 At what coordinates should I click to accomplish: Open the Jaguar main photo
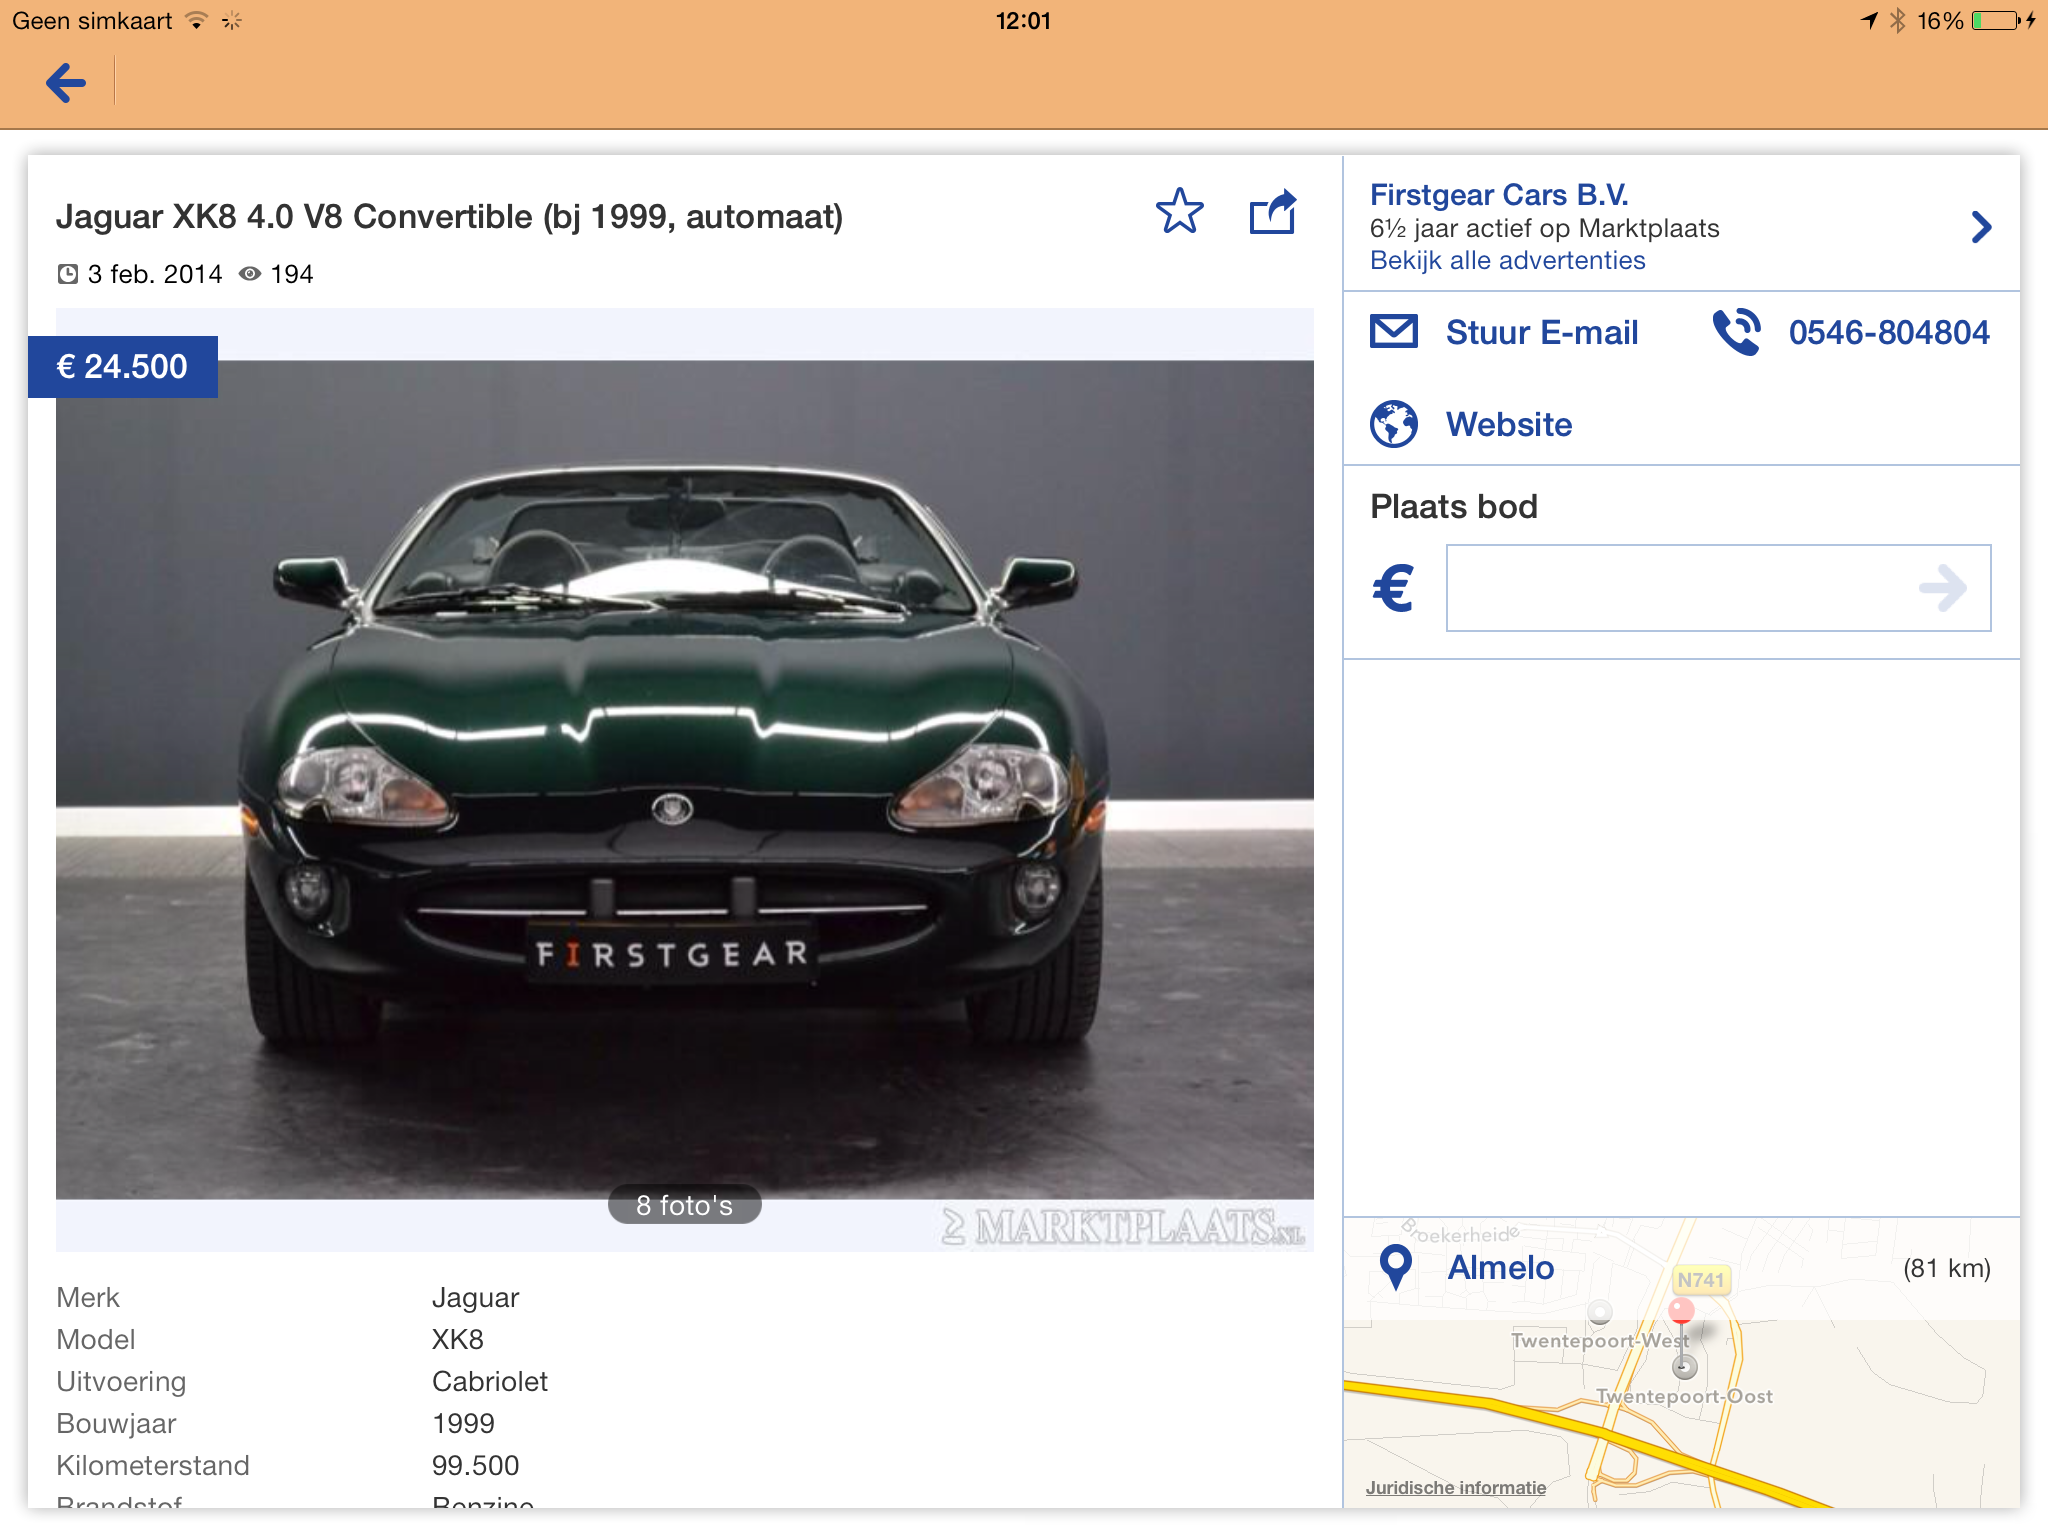[x=684, y=779]
